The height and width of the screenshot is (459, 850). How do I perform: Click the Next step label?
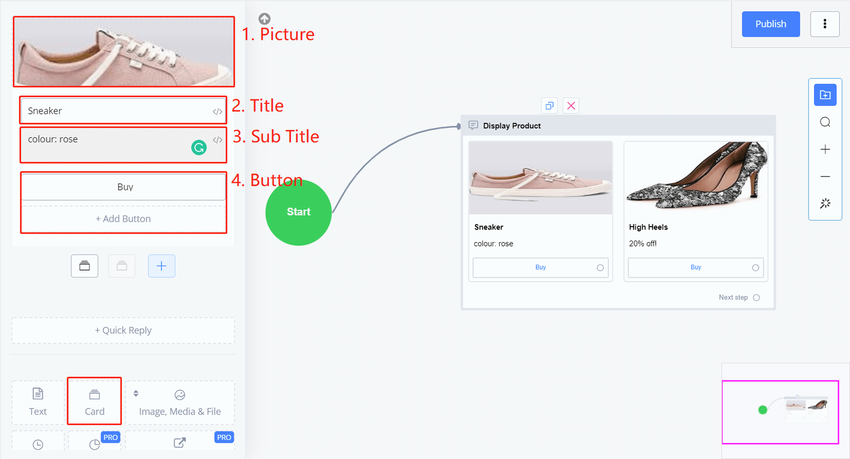[x=733, y=298]
